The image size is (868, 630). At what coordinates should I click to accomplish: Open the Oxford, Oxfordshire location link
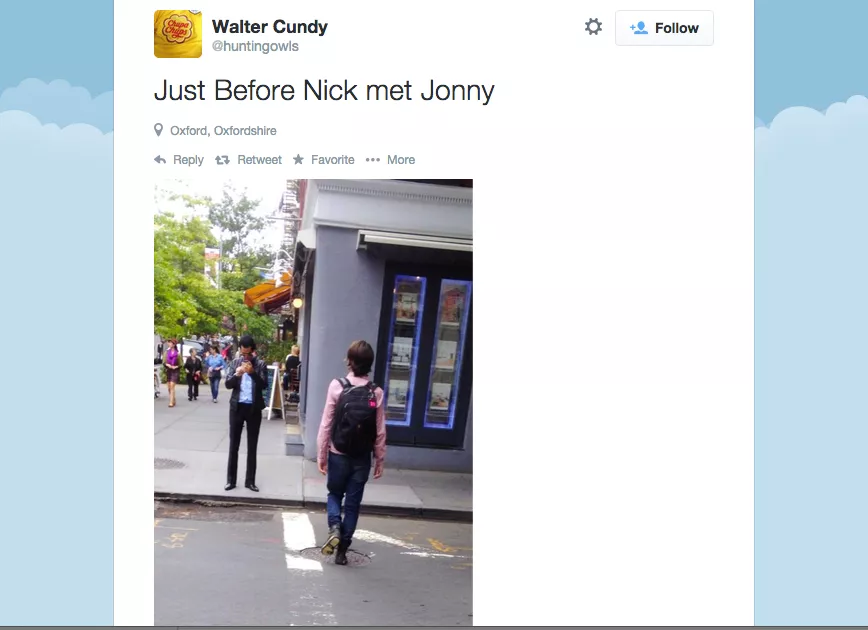coord(223,131)
